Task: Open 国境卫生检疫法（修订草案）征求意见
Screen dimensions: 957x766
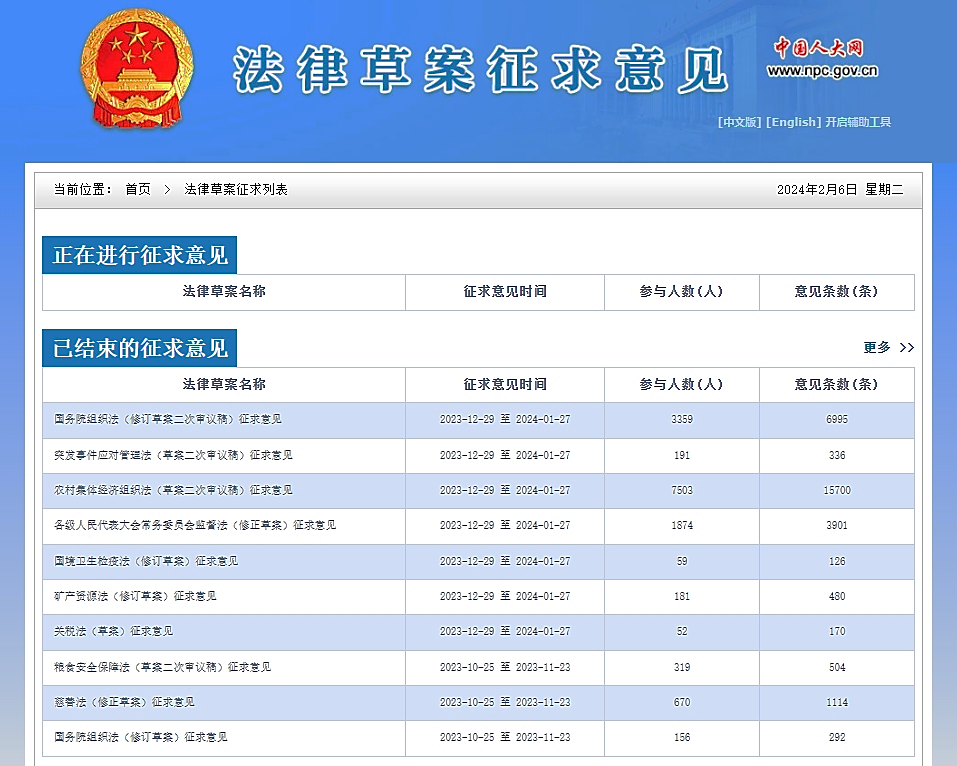Action: click(146, 561)
